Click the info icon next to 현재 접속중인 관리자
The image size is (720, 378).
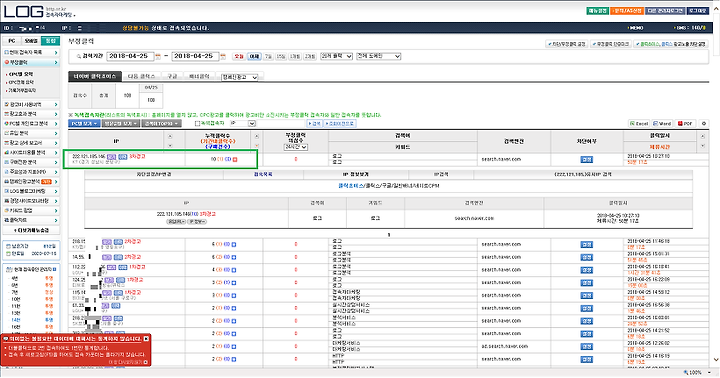pyautogui.click(x=55, y=269)
